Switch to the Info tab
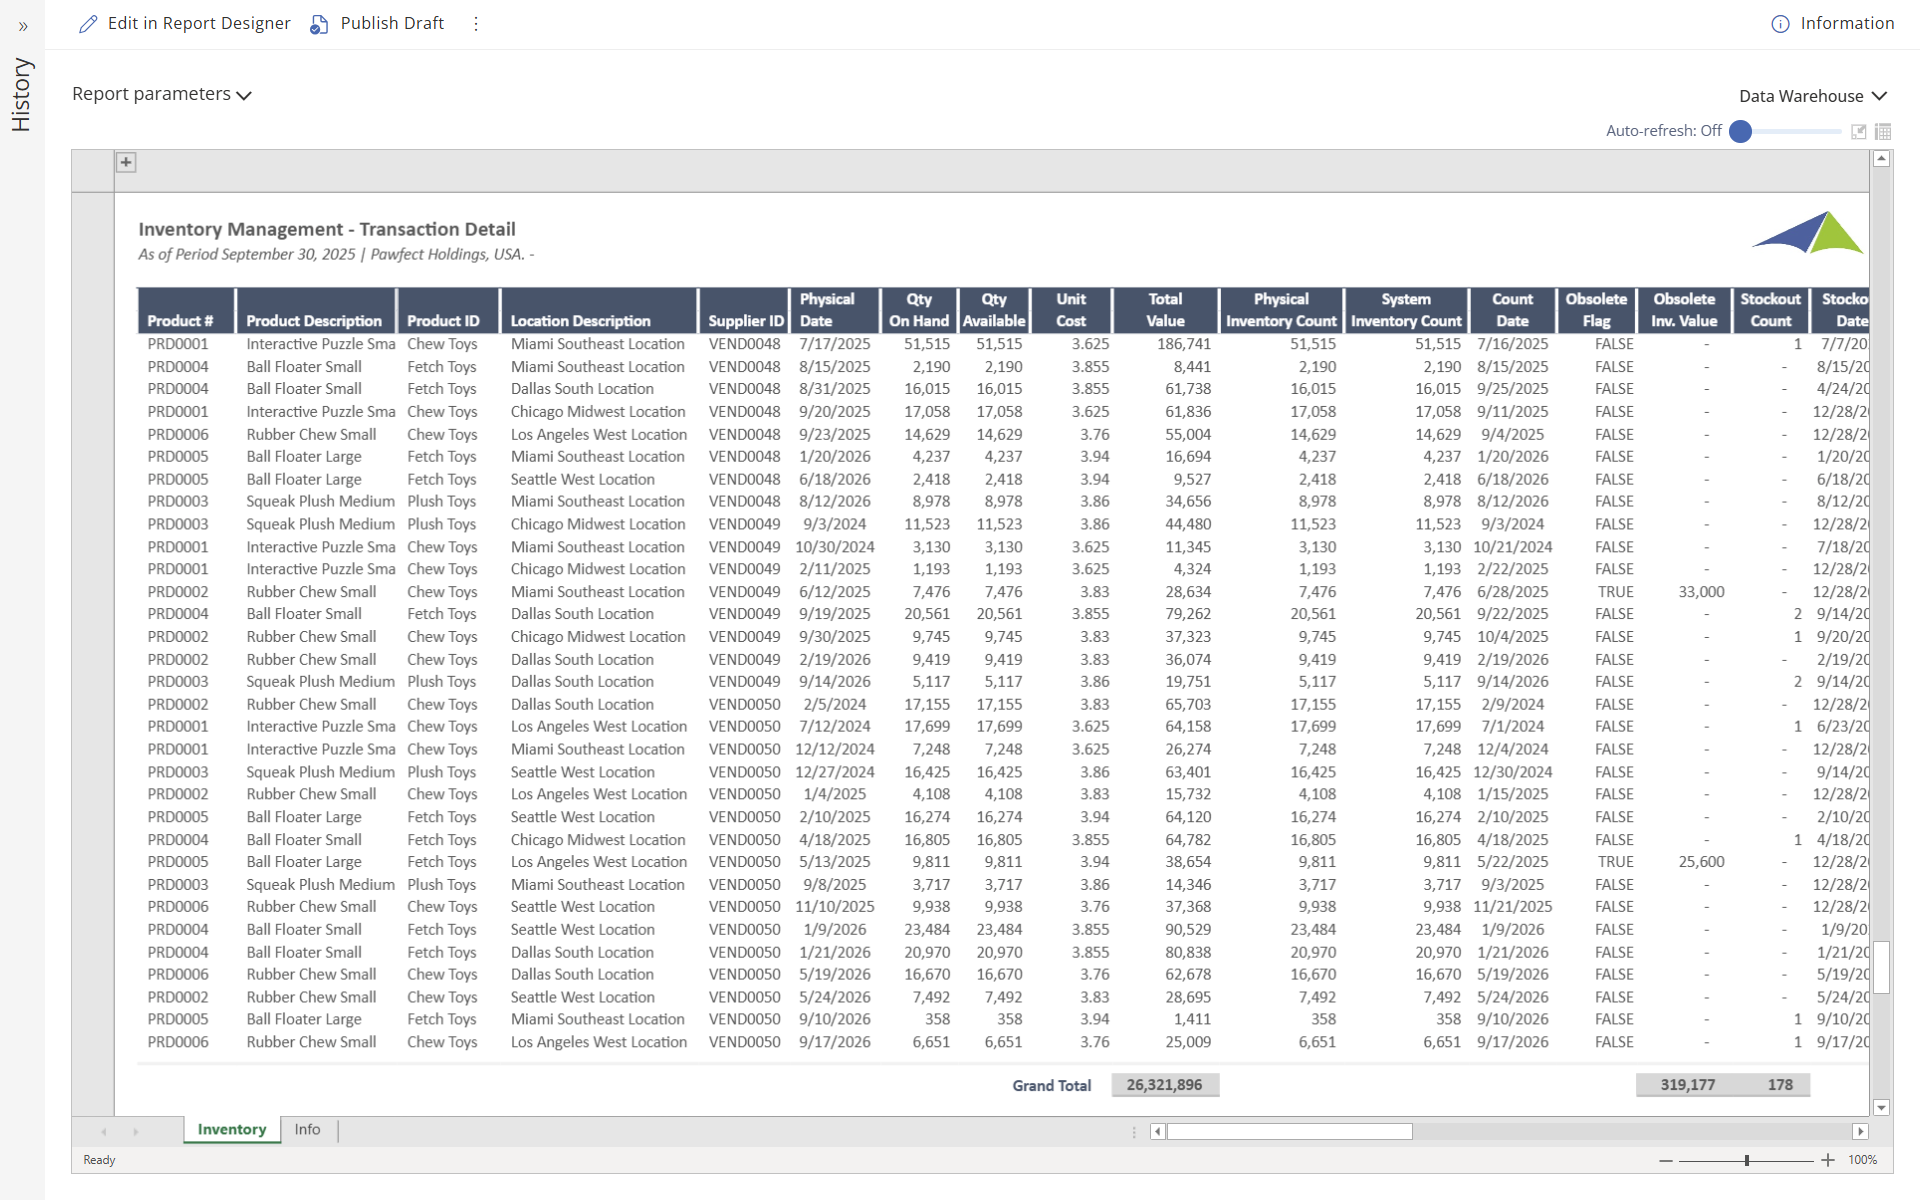 [x=307, y=1129]
